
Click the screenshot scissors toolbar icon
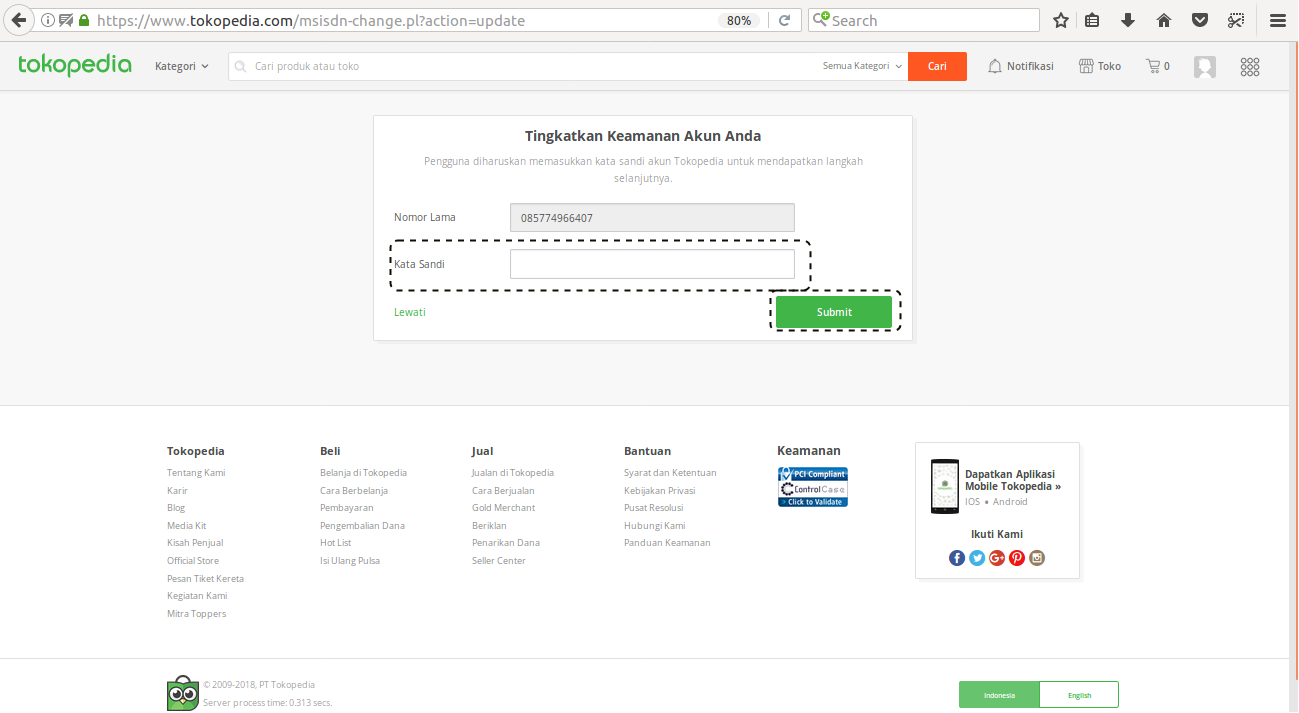point(1236,20)
